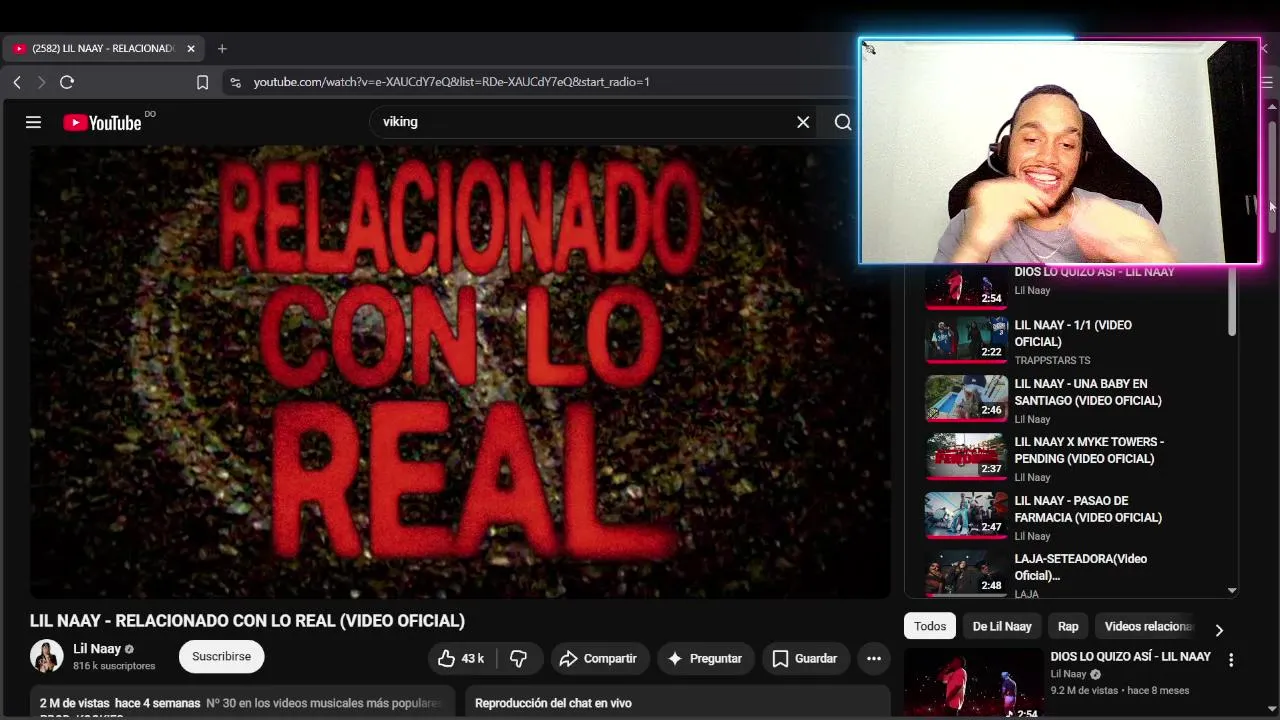Play UNA BABY EN SANTIAGO playlist thumbnail

[x=966, y=398]
